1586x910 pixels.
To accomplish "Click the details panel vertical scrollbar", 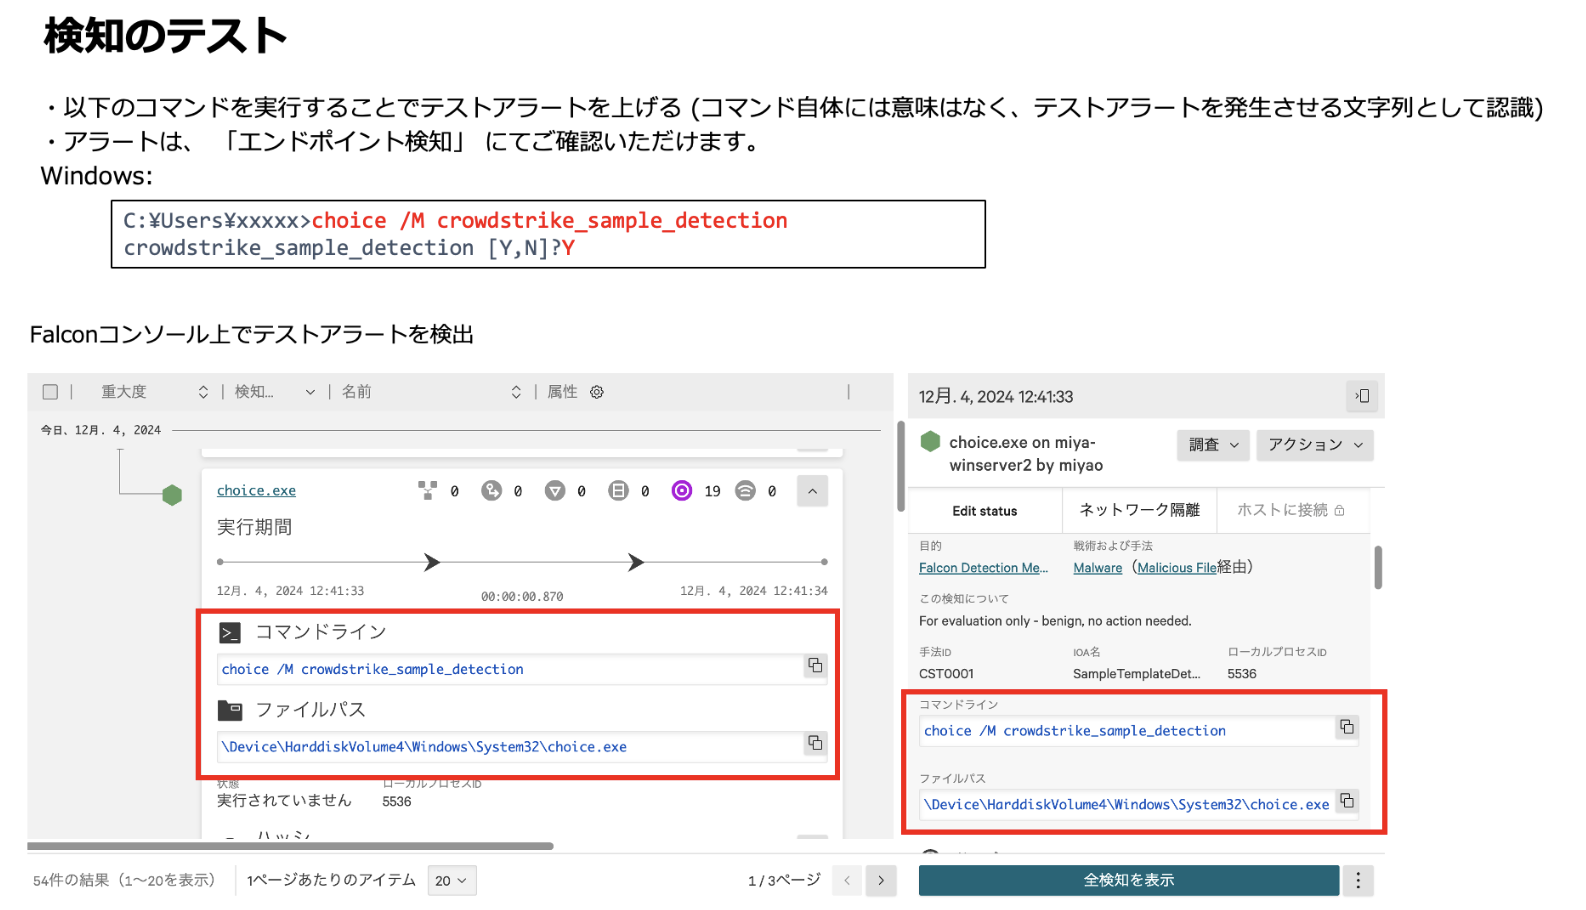I will (1378, 567).
